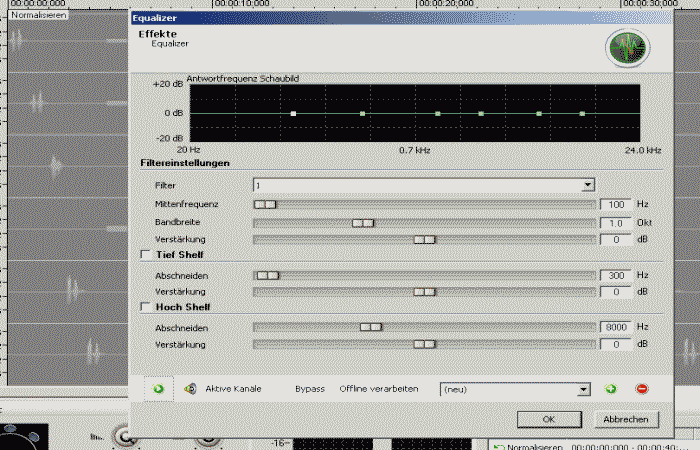Viewport: 700px width, 450px height.
Task: Click the green add preset icon
Action: pyautogui.click(x=611, y=388)
